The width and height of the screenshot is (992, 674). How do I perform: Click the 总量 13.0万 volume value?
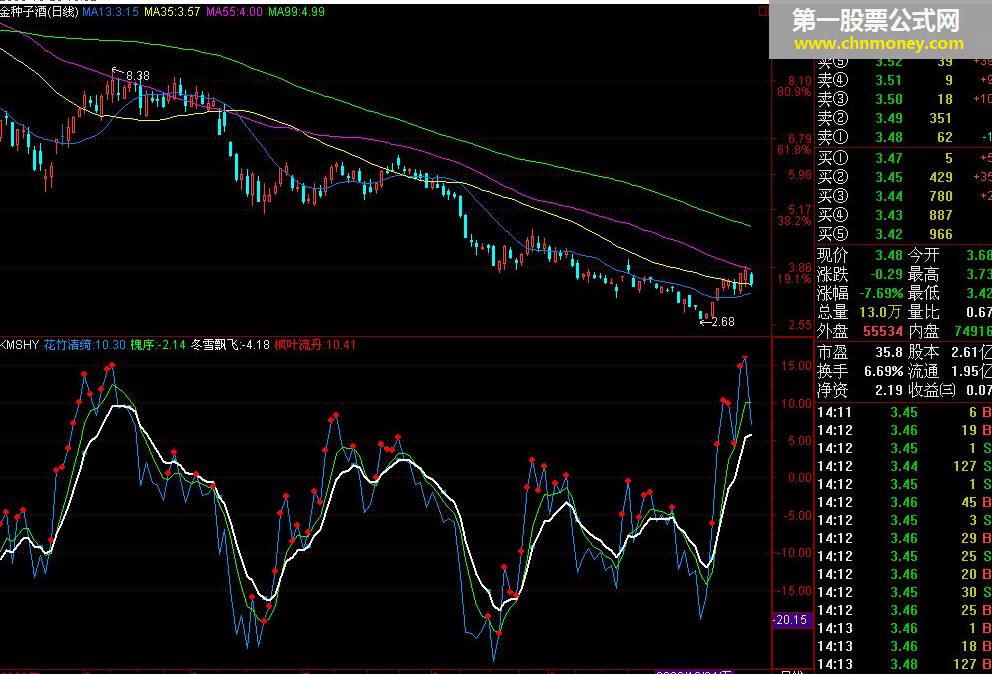tap(880, 312)
